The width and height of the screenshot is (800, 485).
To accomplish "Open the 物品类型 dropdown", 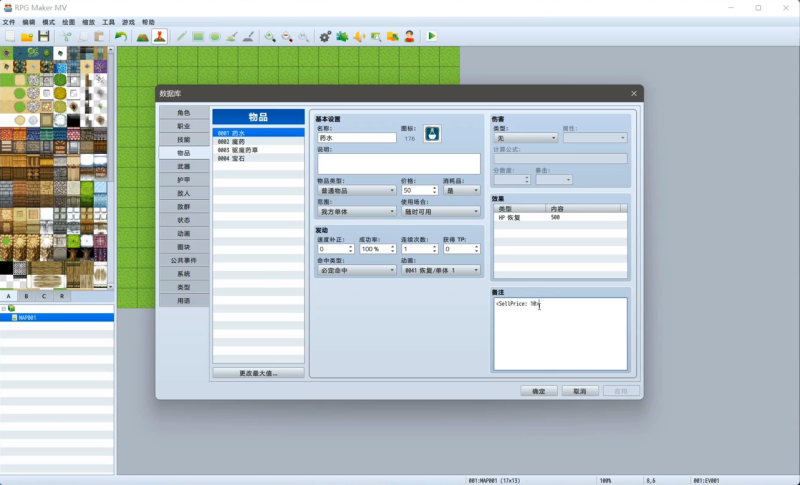I will tap(356, 190).
